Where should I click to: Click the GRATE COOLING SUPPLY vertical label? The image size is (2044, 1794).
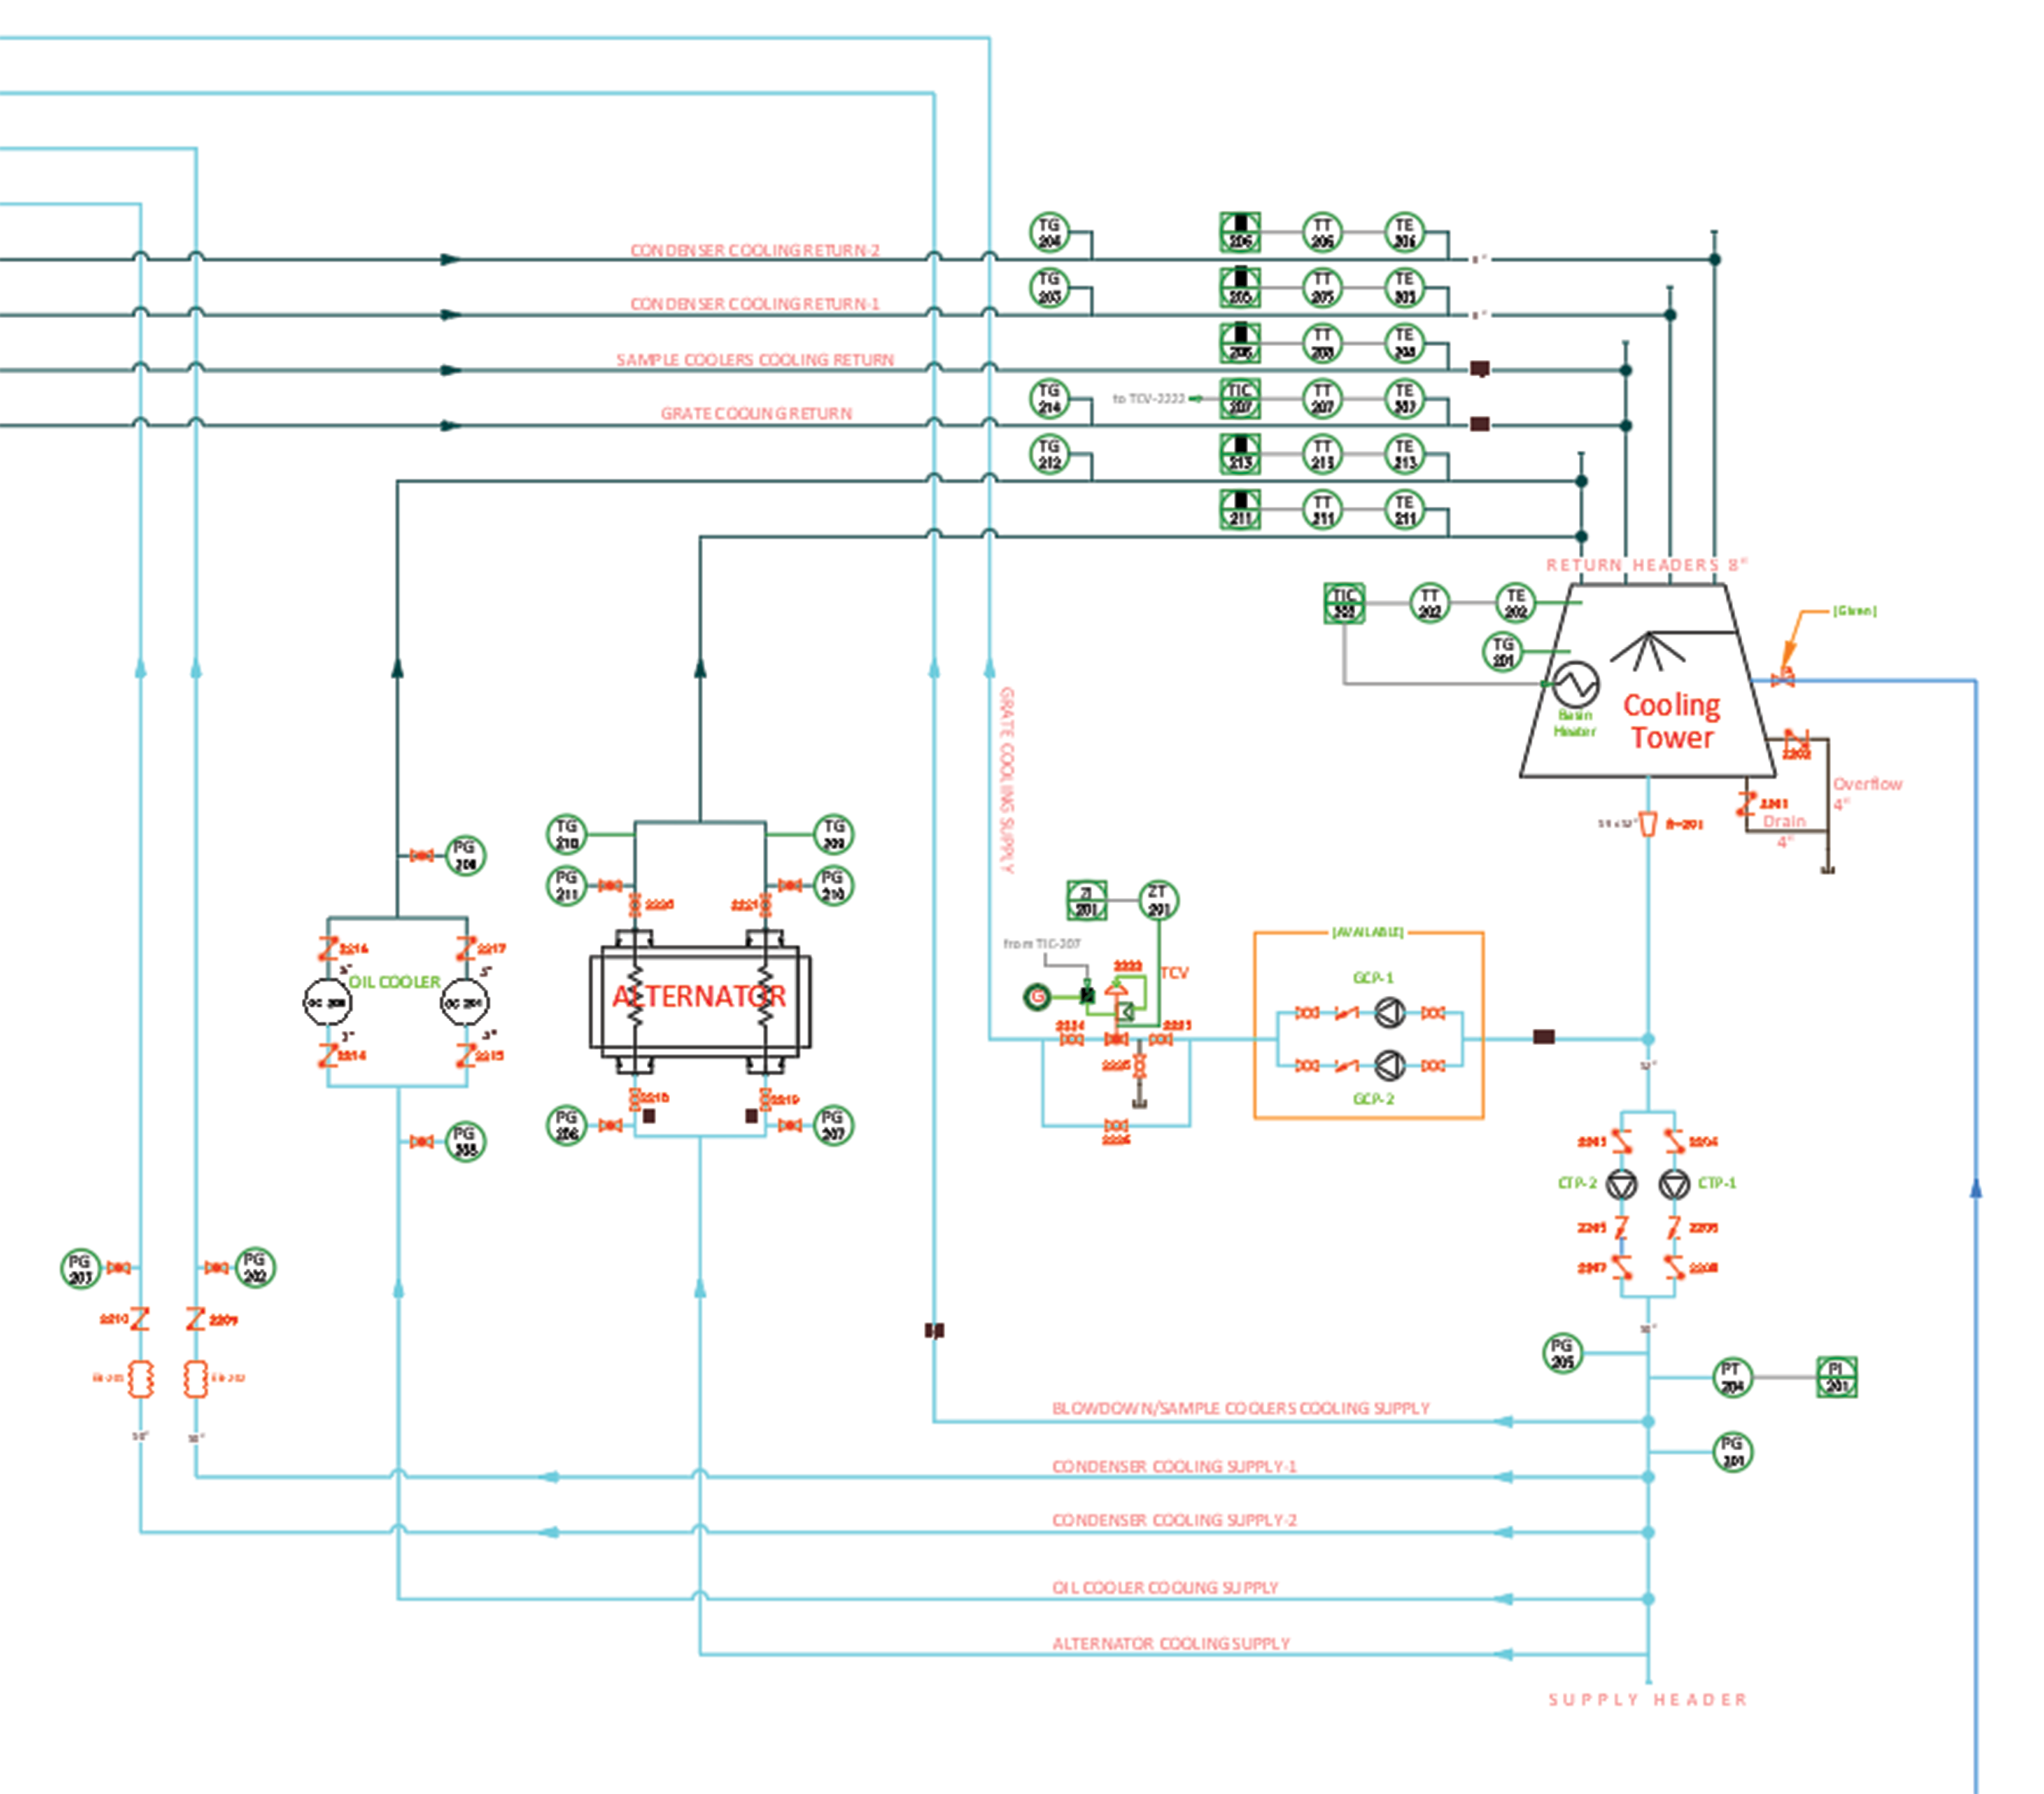1007,780
